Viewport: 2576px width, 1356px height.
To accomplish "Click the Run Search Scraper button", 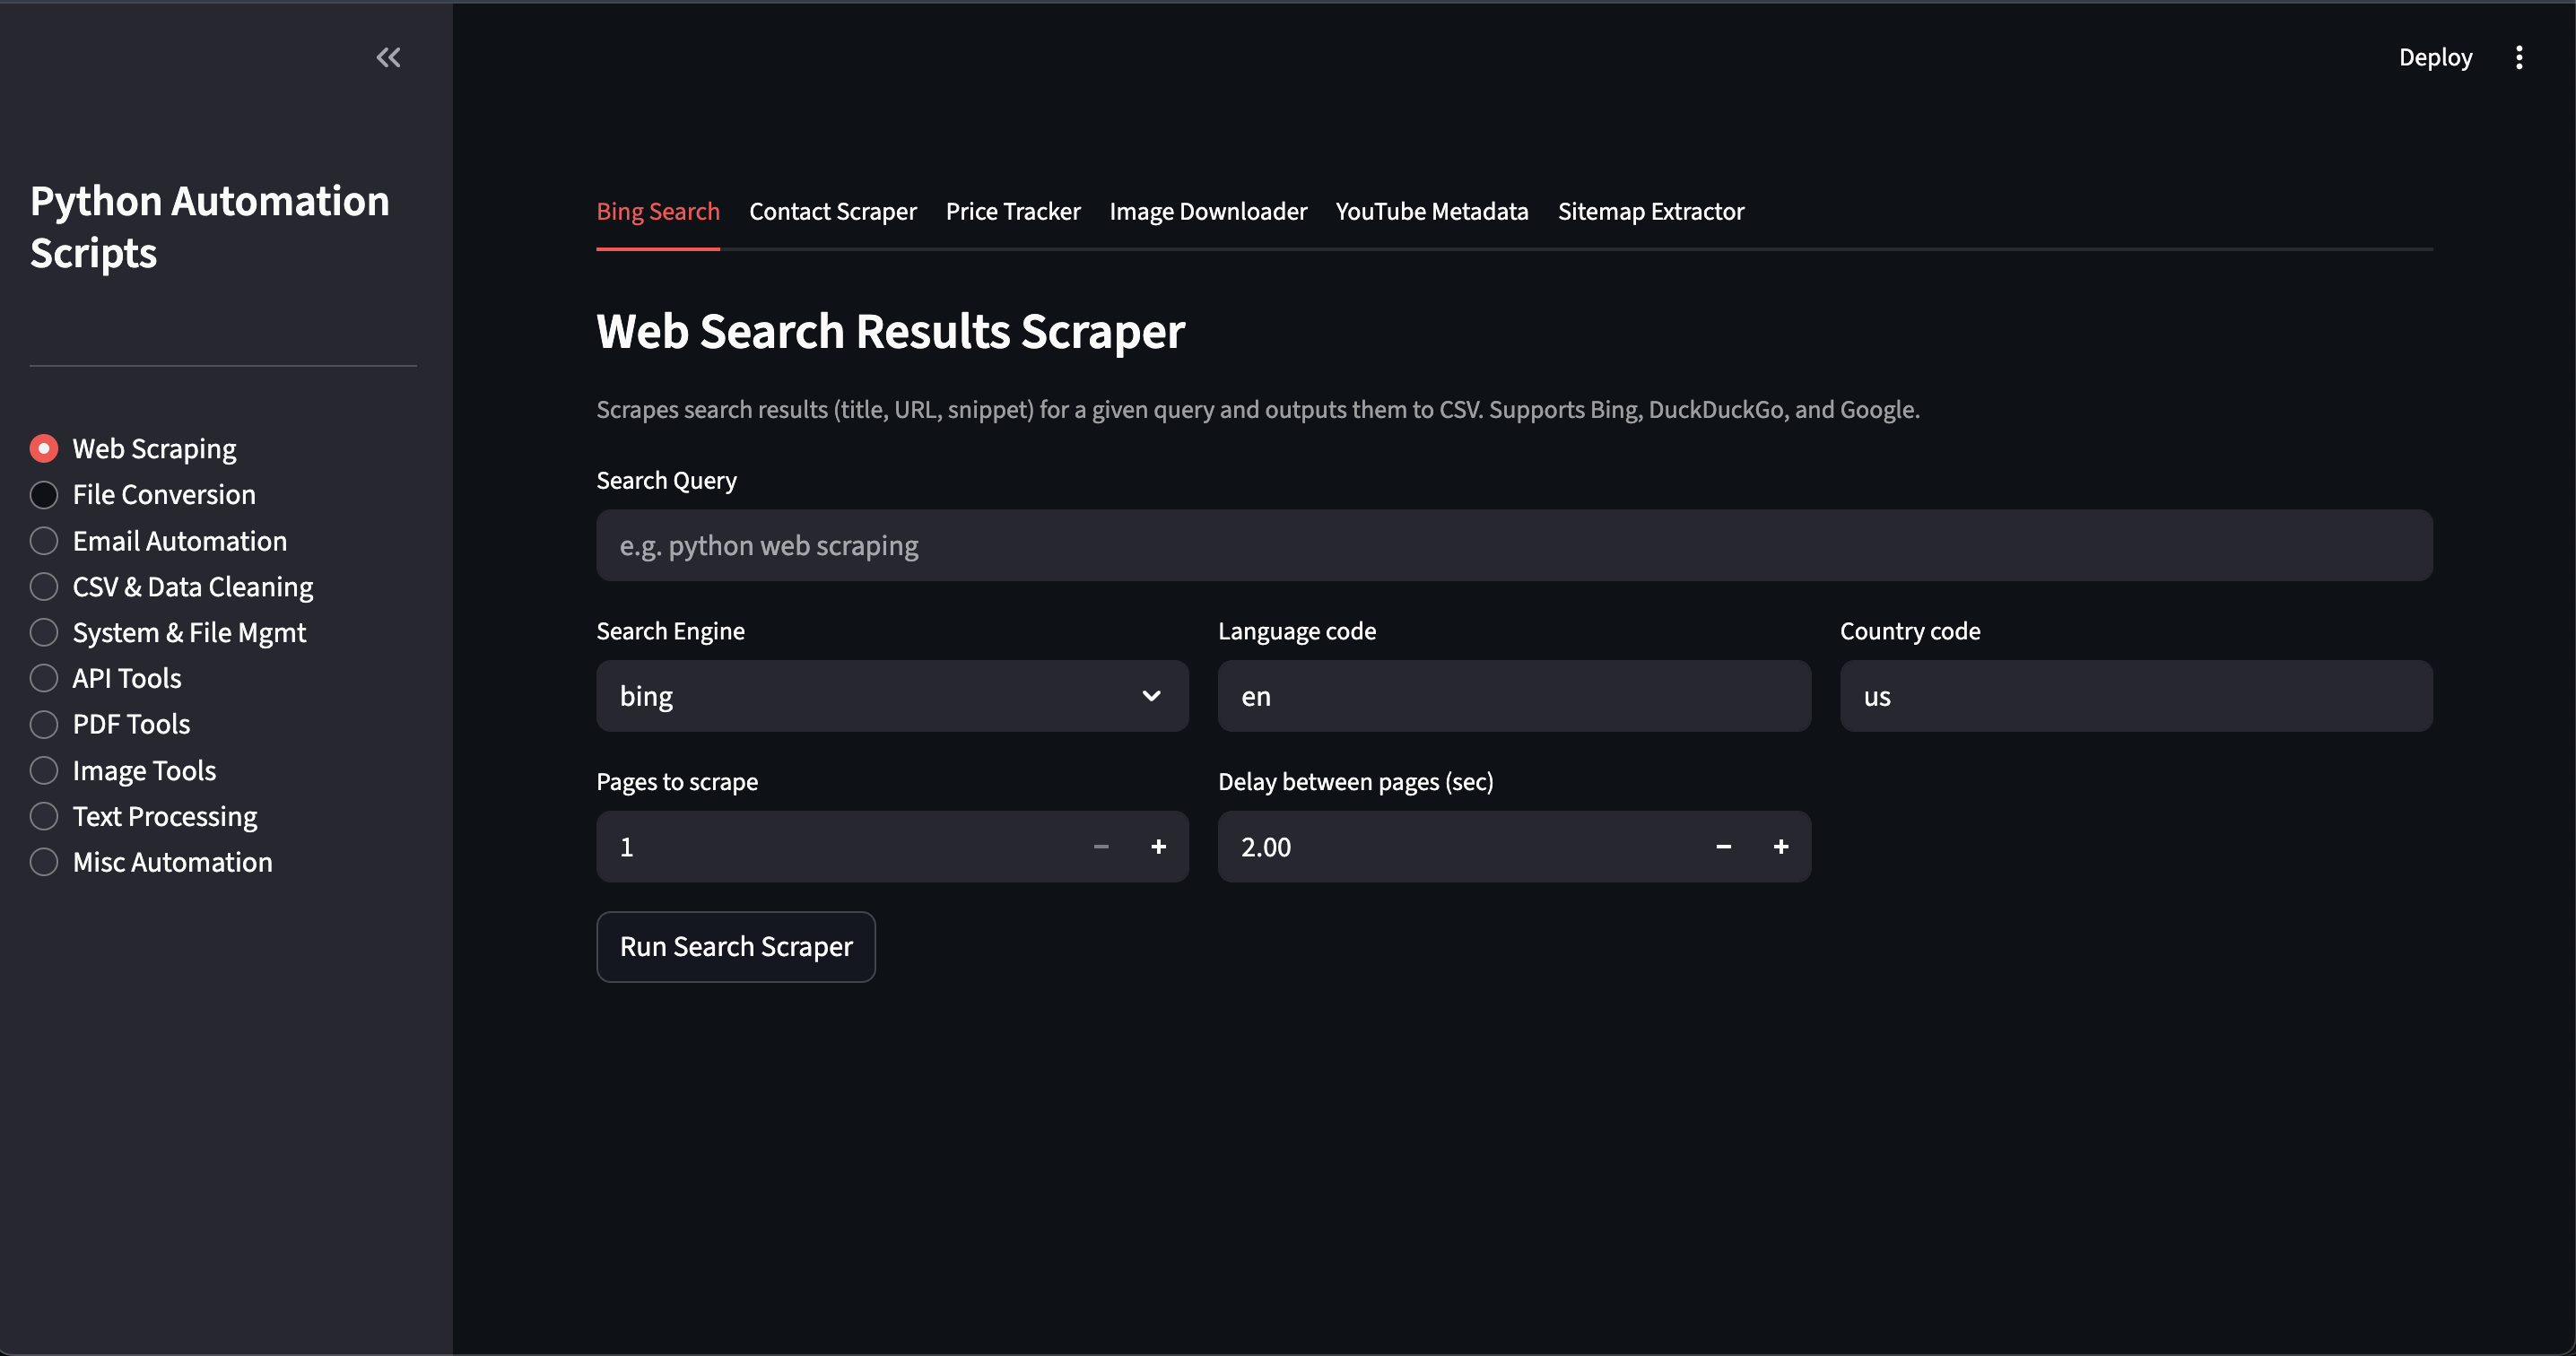I will click(735, 946).
